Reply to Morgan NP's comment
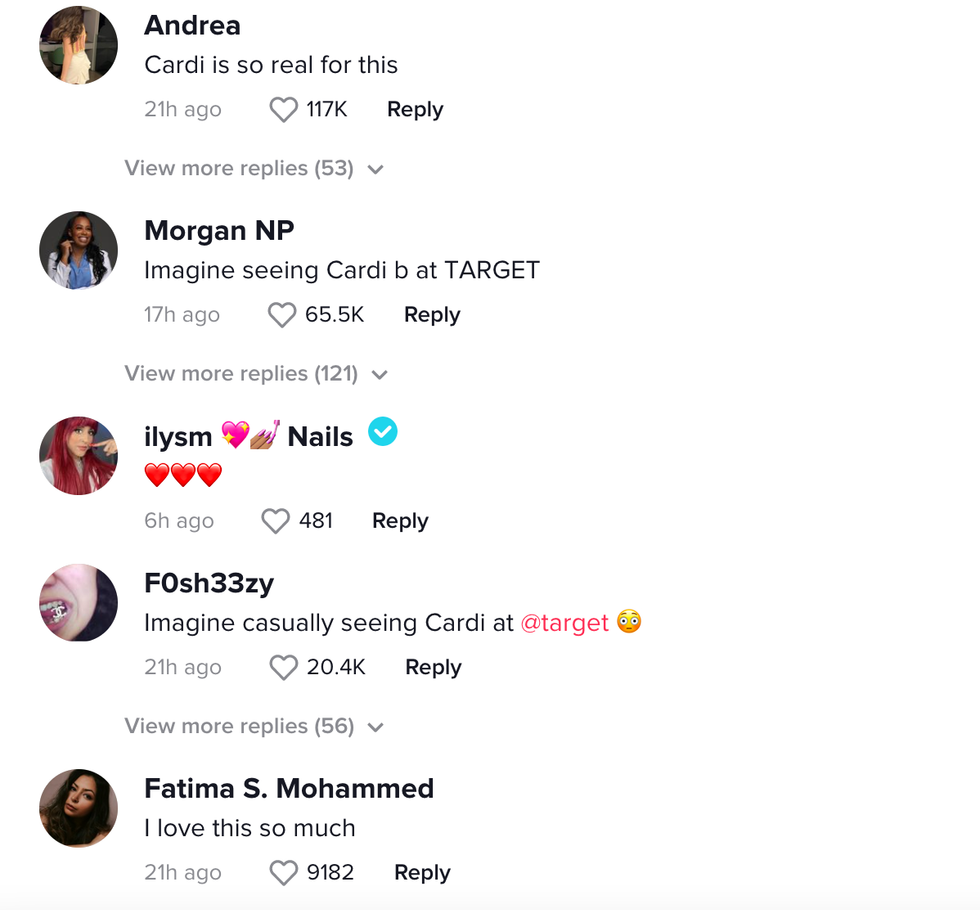980x910 pixels. click(432, 314)
